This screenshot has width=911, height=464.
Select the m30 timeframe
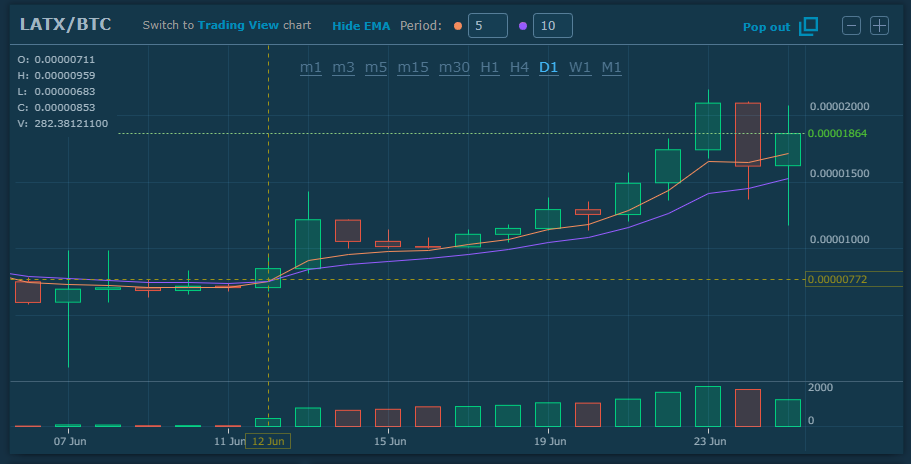(454, 67)
